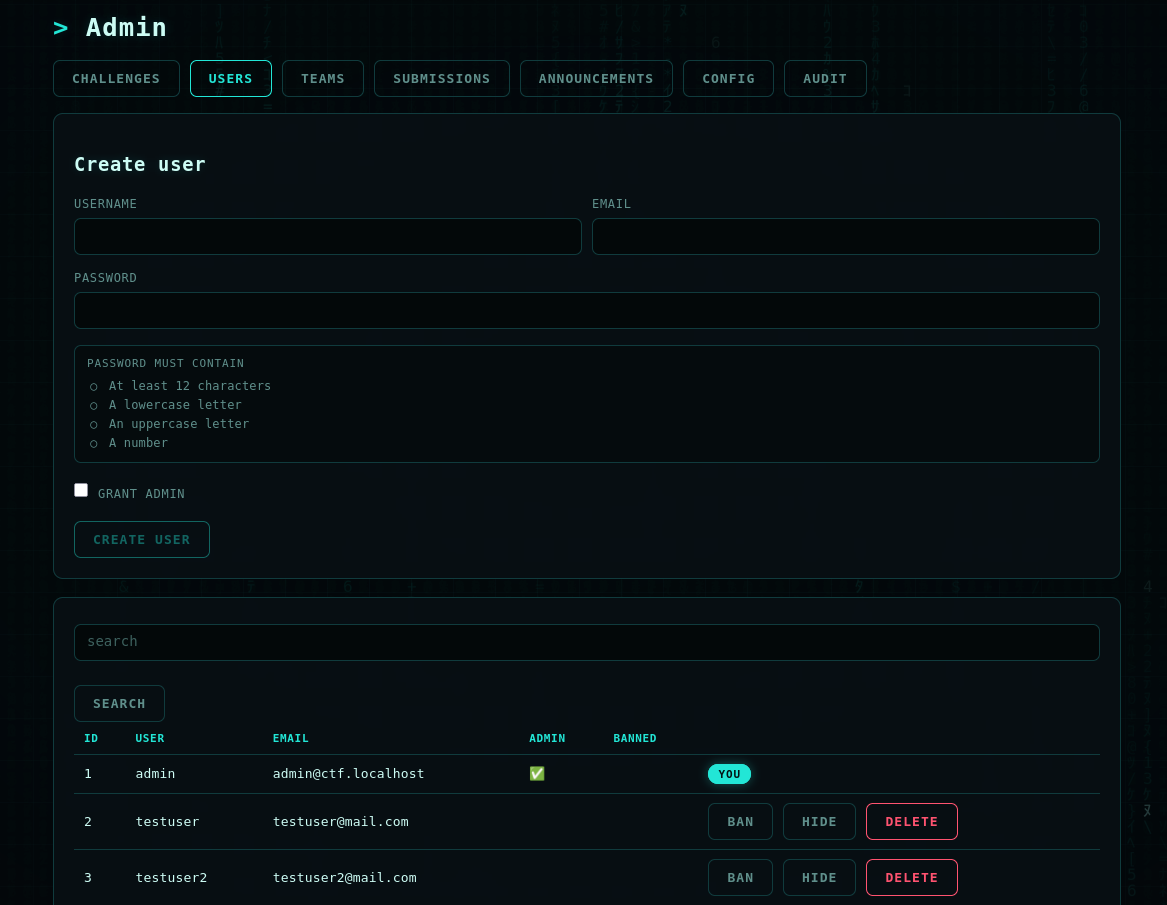Click the 'A lowercase letter' requirement

175,405
